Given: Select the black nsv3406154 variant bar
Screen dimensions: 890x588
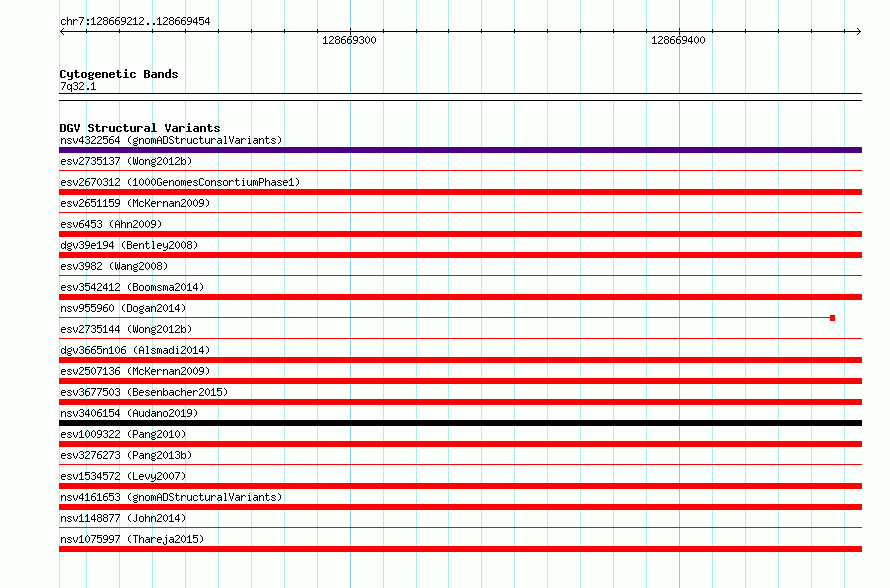Looking at the screenshot, I should (x=460, y=423).
